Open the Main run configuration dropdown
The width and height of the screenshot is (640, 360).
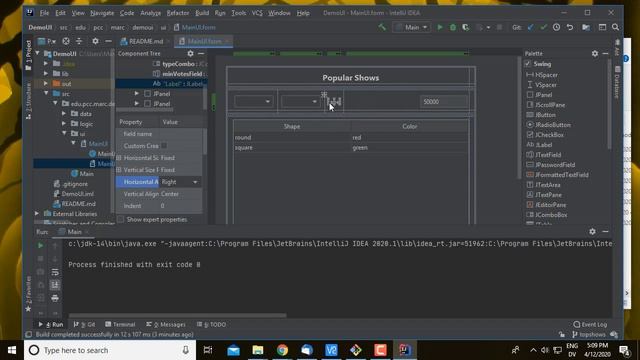[x=411, y=27]
